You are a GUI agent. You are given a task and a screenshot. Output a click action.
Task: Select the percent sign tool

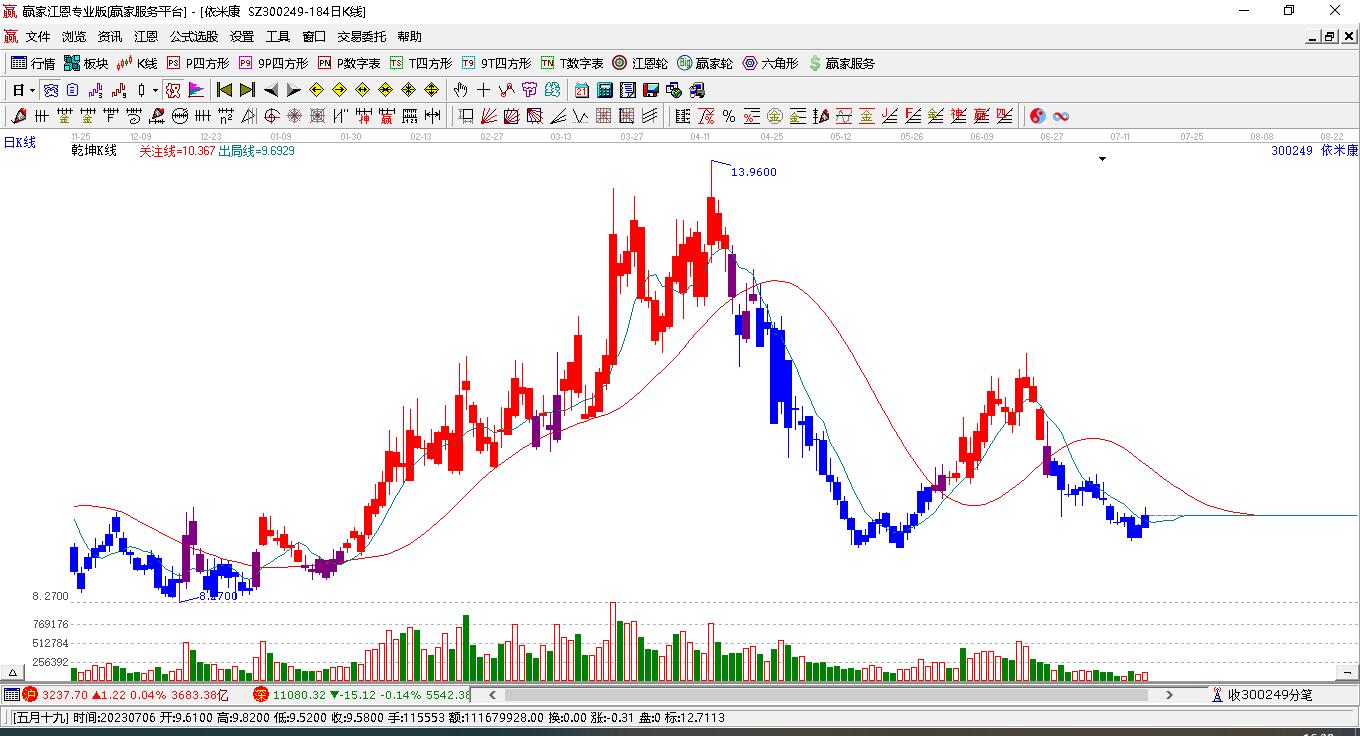pos(729,116)
